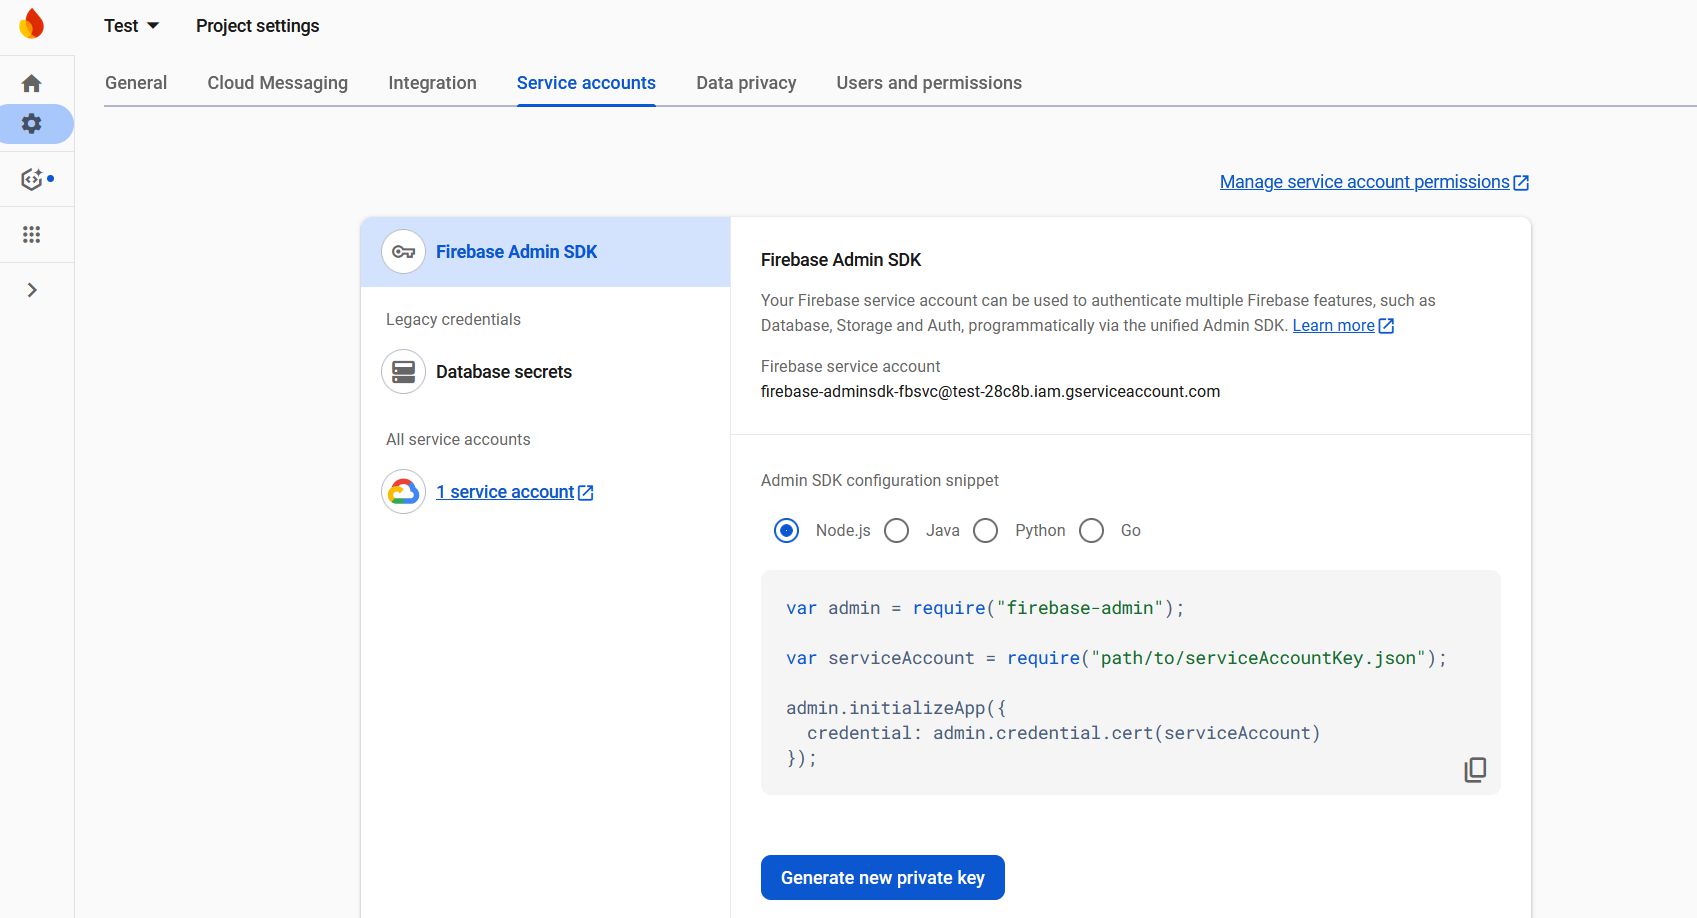Open the settings gear in the sidebar
This screenshot has width=1697, height=918.
[32, 124]
